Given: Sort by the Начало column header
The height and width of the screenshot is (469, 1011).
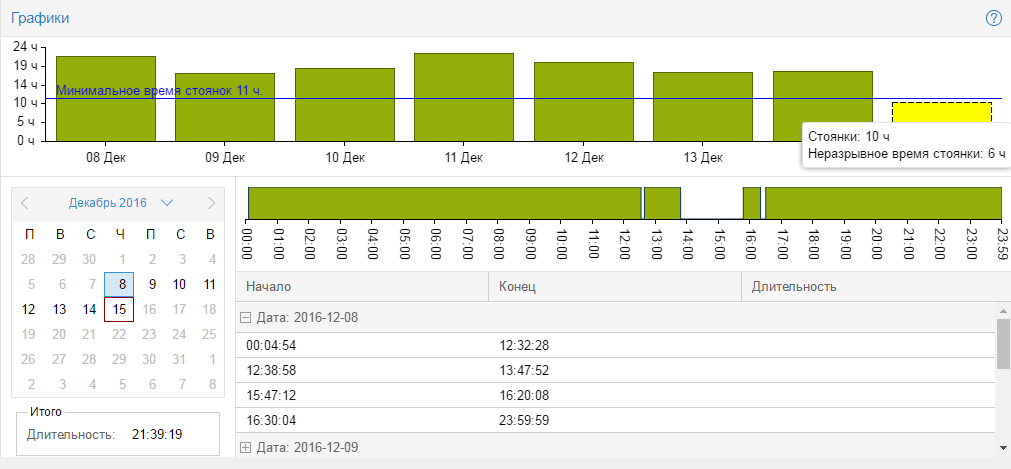Looking at the screenshot, I should (x=361, y=287).
